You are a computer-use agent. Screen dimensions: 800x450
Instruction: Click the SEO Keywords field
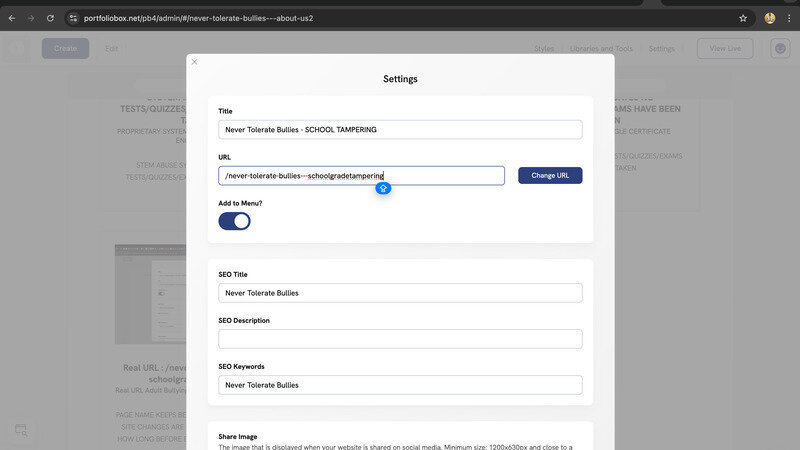pyautogui.click(x=400, y=385)
